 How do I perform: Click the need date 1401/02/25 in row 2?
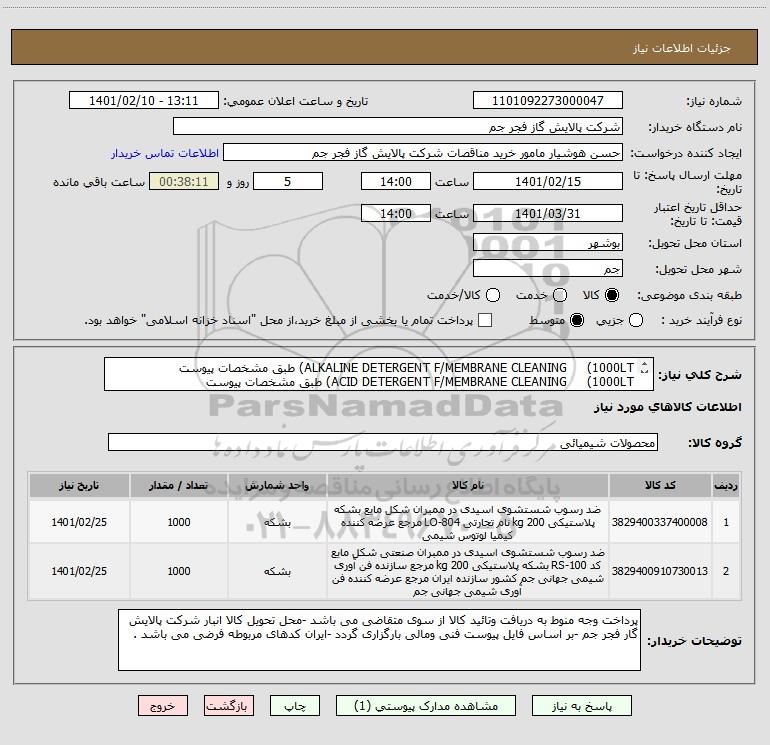point(79,571)
